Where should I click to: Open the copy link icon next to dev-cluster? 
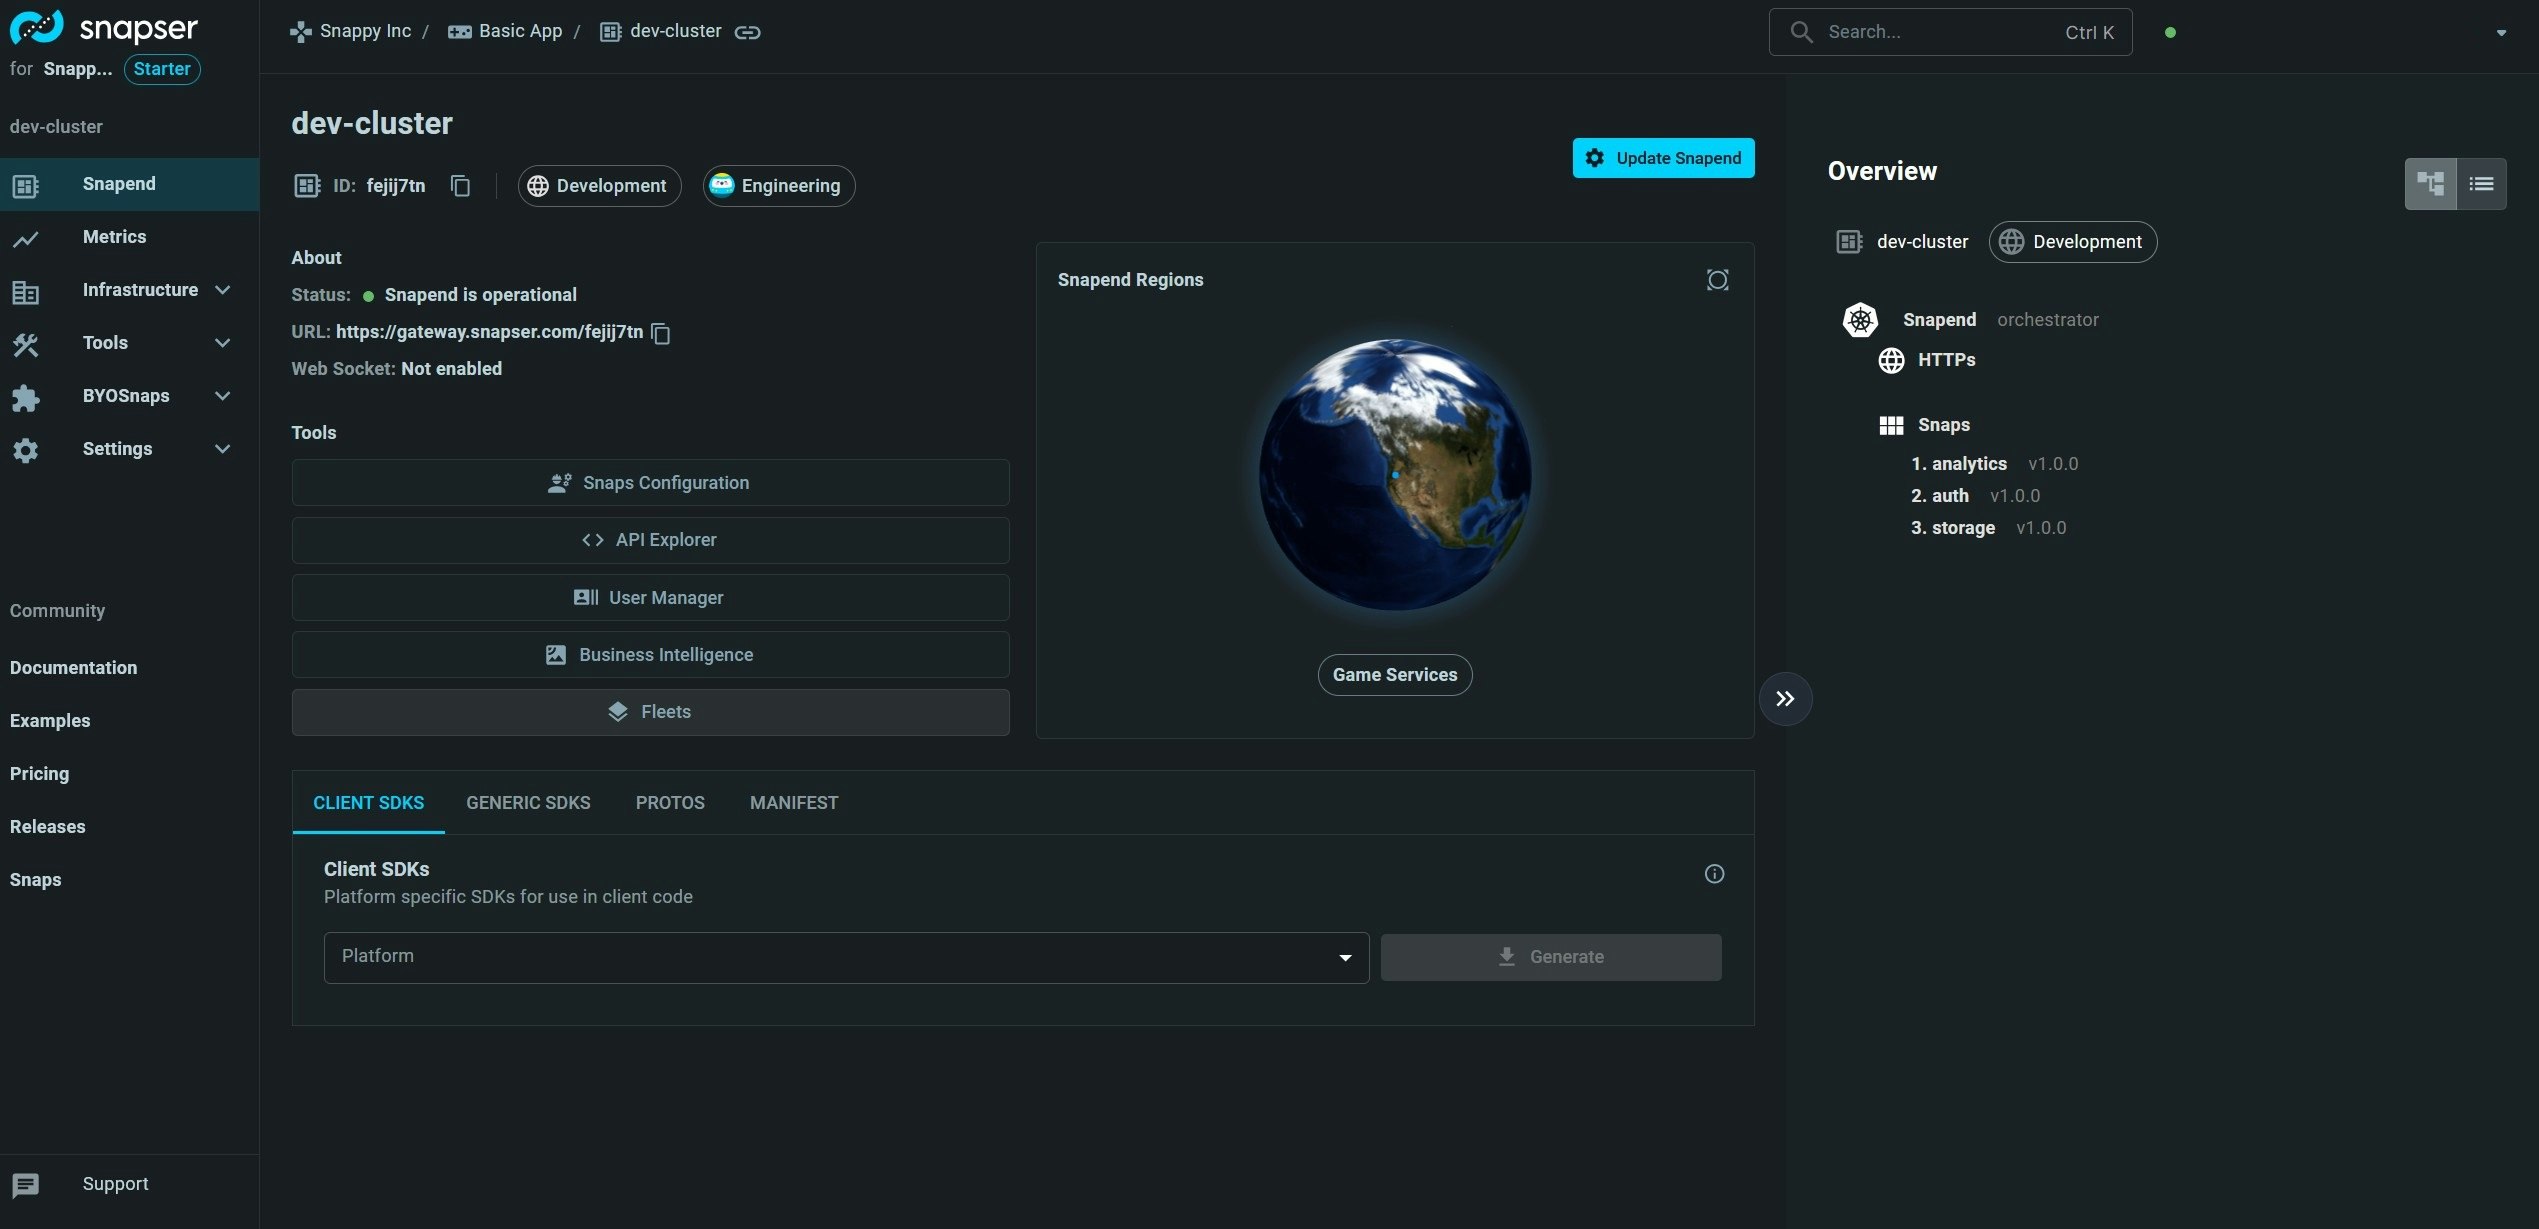pos(748,31)
